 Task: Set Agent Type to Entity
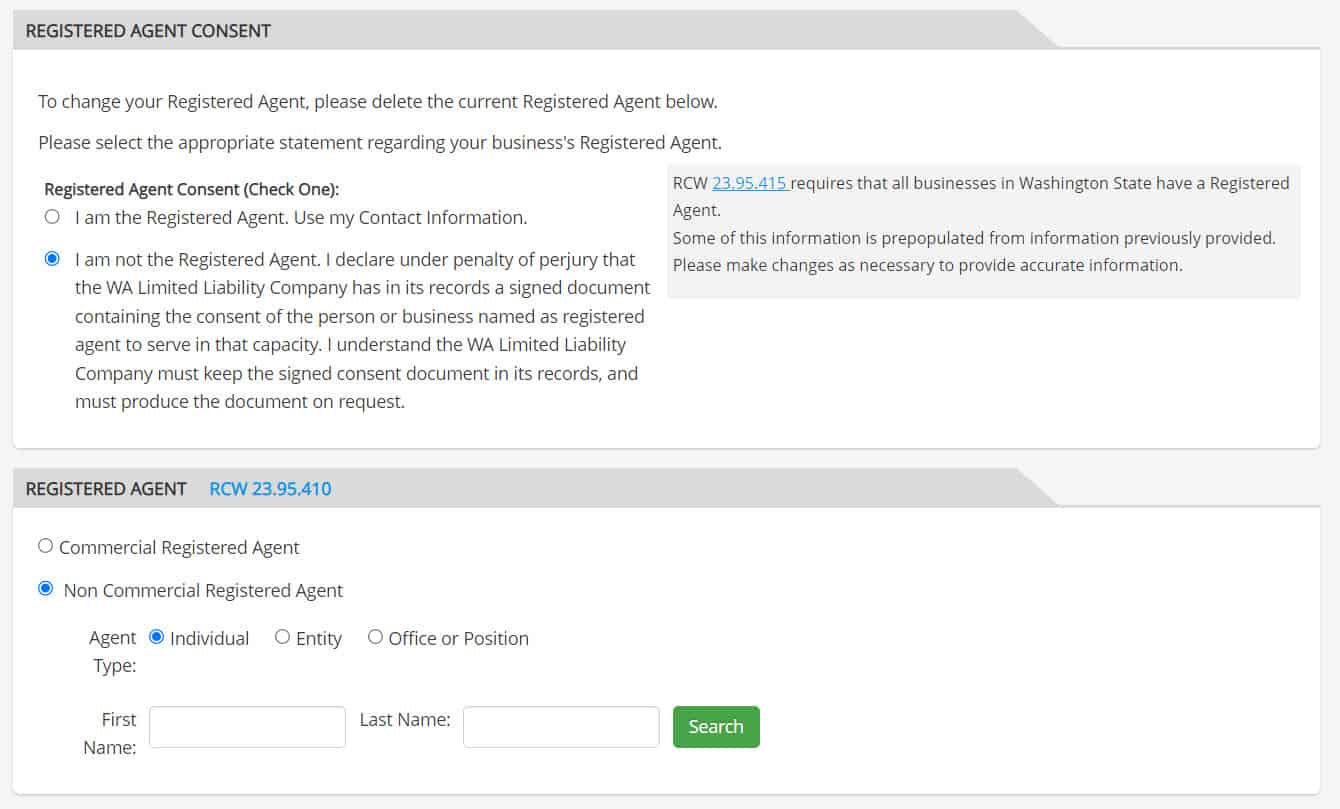click(282, 637)
